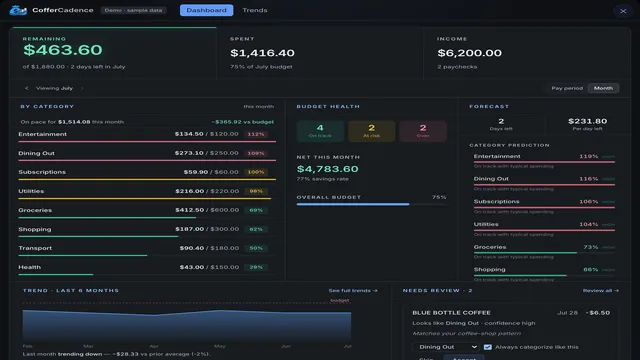Click Net This Month $4,783.60 value
Viewport: 640px width, 360px height.
pos(327,169)
